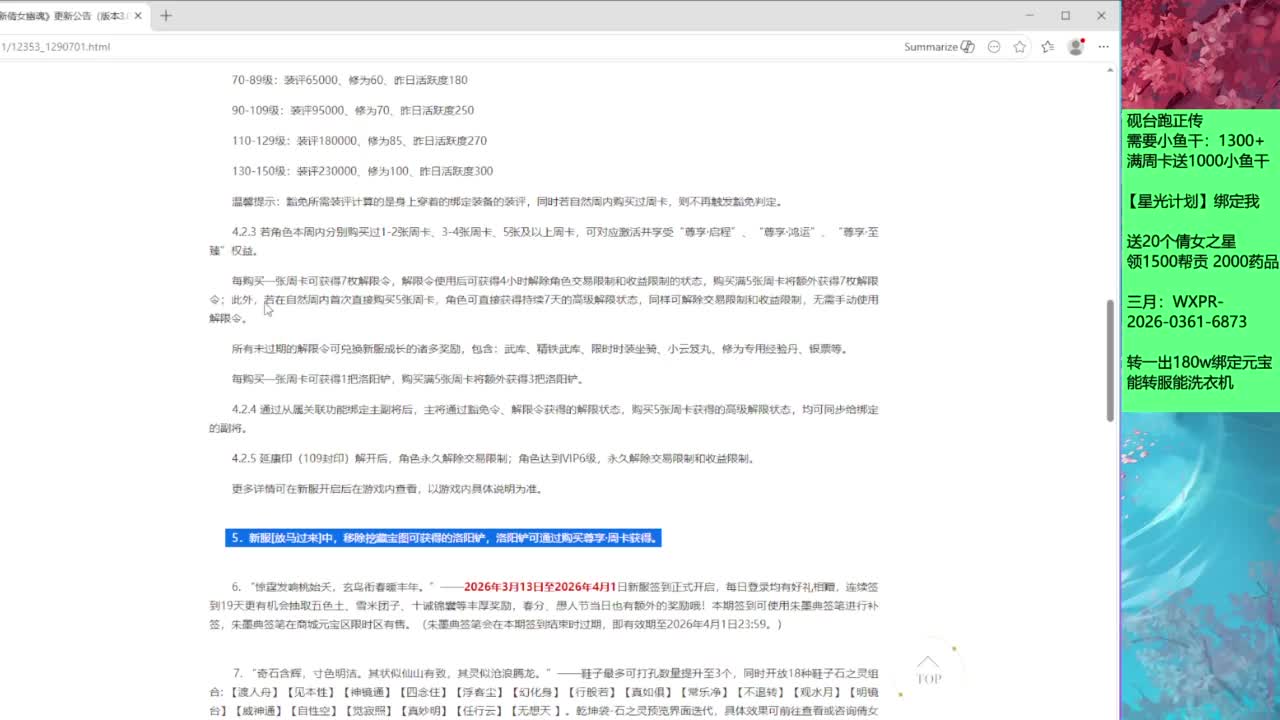Click the highlighted item 5 新服 text

[444, 538]
